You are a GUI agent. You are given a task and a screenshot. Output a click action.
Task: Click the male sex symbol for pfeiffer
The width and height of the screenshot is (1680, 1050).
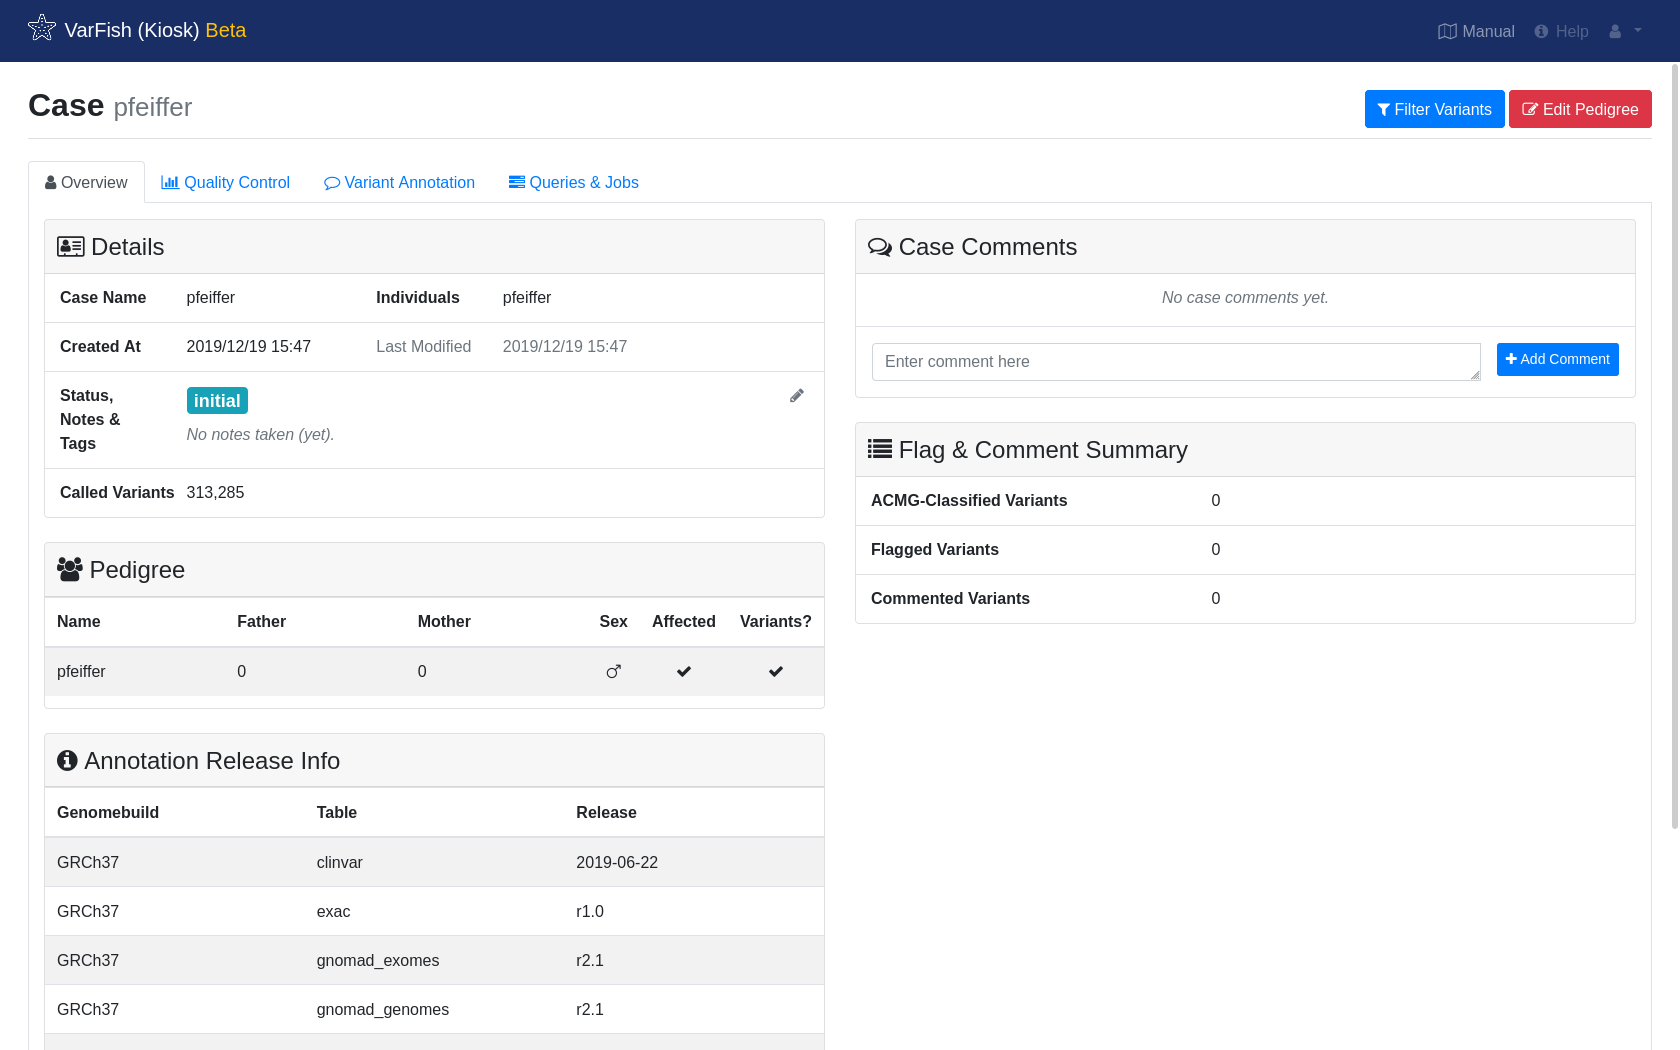point(614,672)
